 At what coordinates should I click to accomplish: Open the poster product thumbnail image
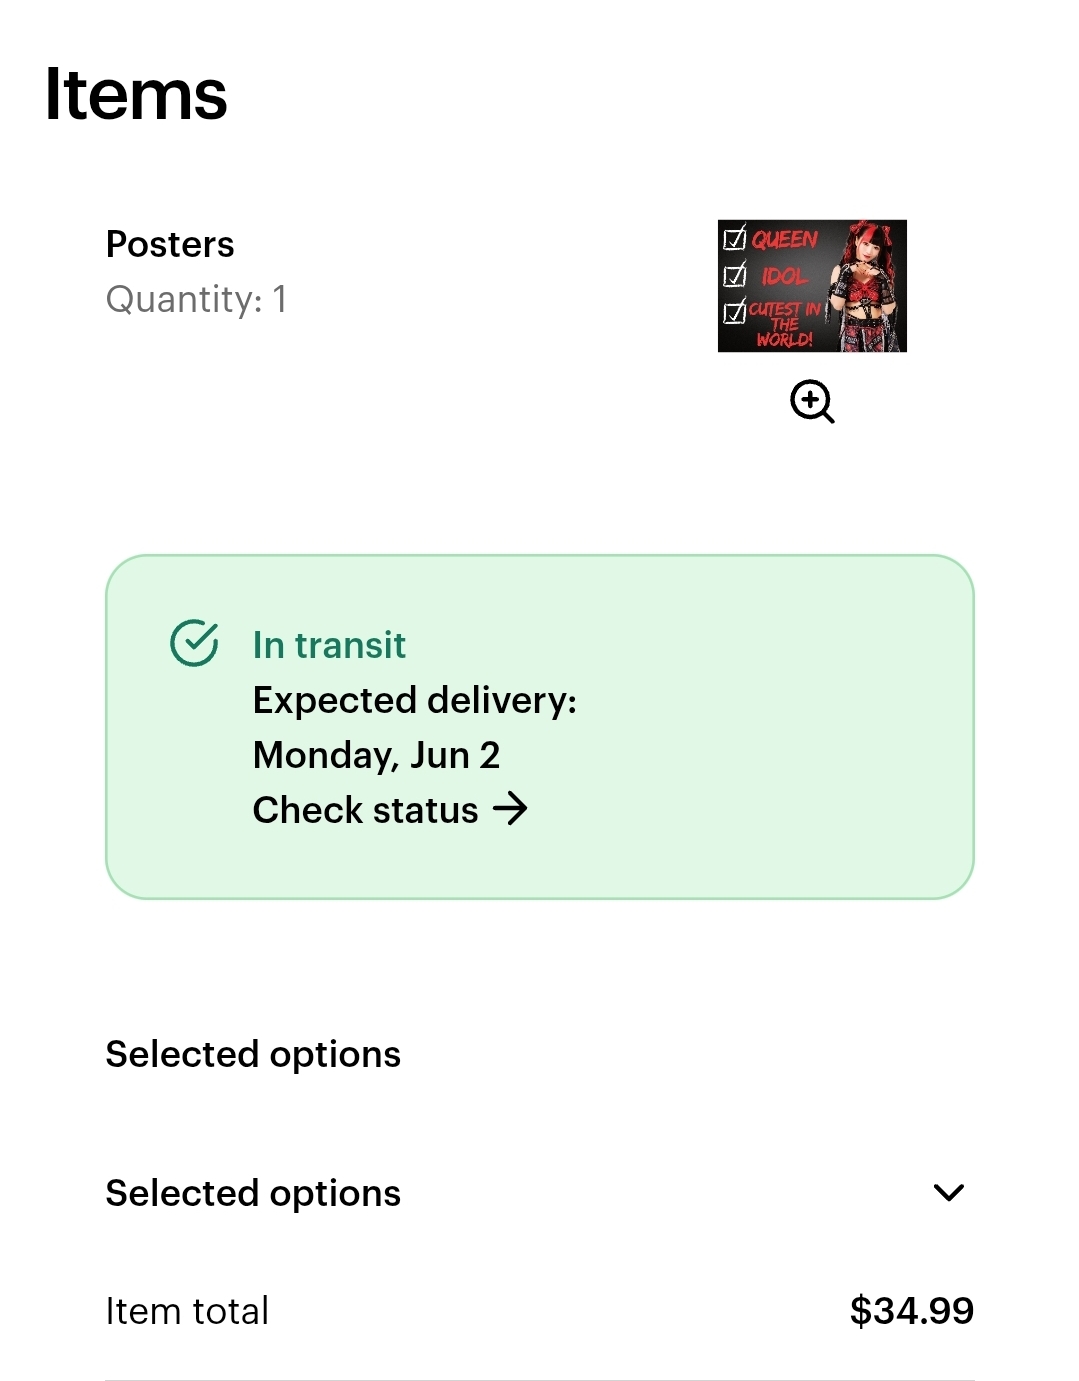pos(812,286)
